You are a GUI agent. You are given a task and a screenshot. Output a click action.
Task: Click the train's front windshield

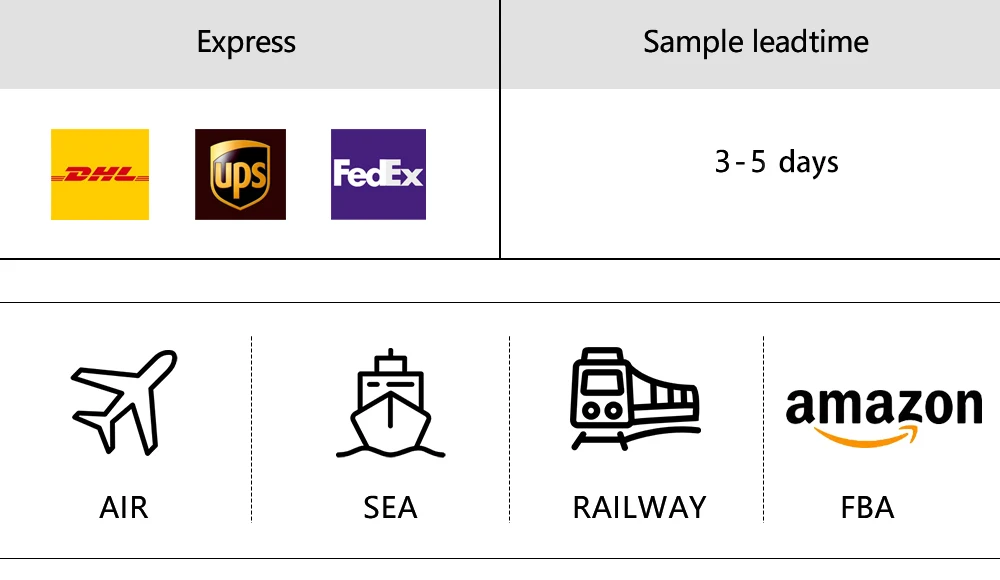coord(602,381)
